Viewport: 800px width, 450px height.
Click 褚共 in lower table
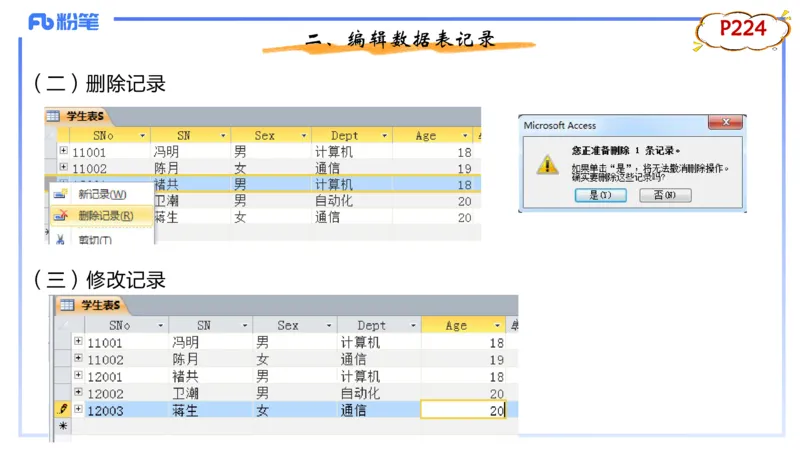pos(185,377)
